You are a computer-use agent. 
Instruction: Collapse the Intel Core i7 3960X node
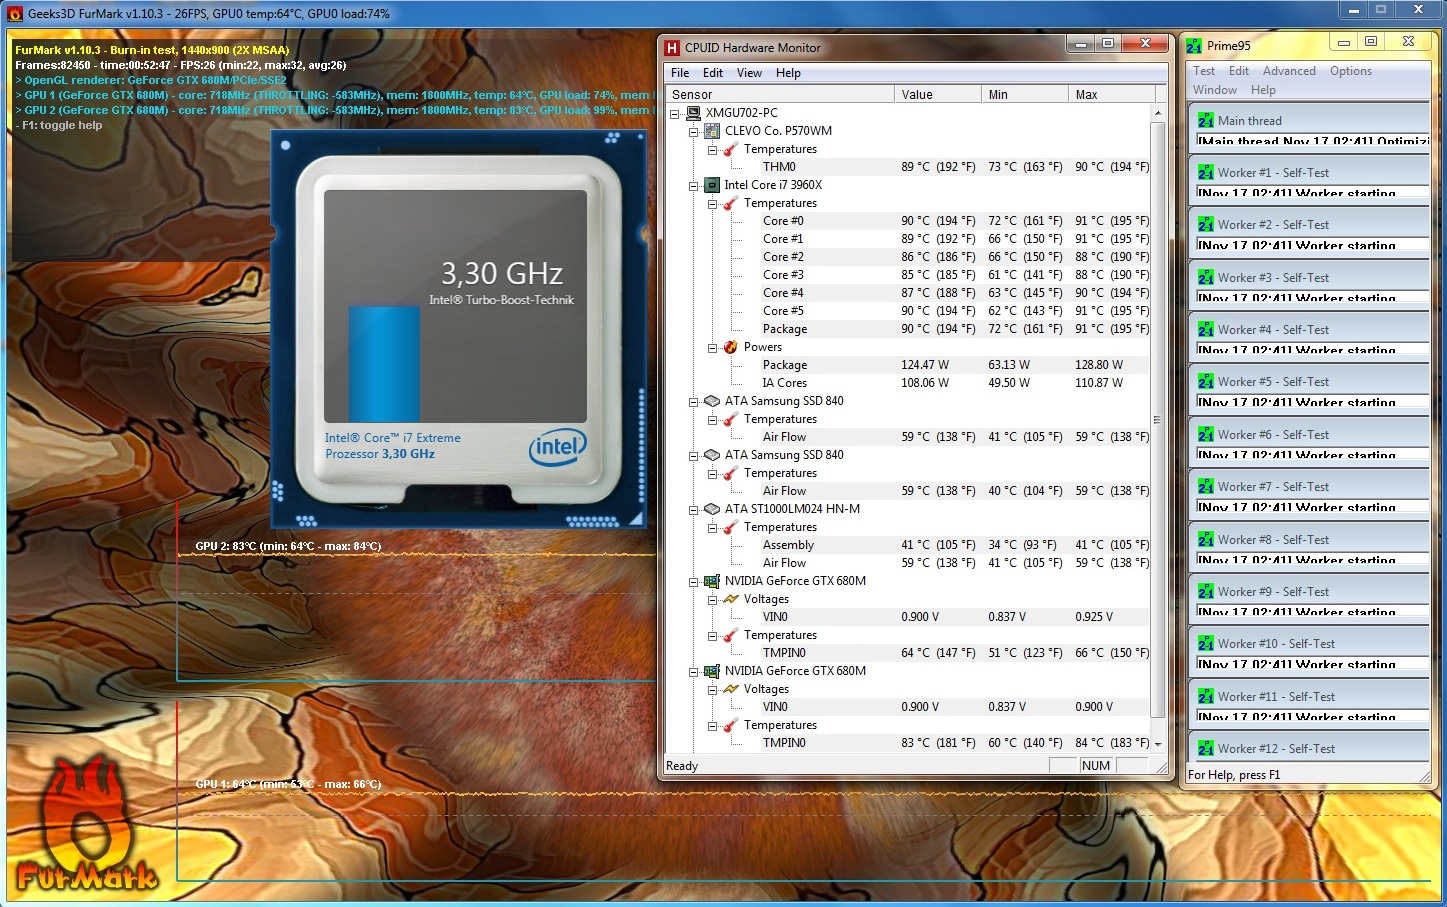pos(693,186)
